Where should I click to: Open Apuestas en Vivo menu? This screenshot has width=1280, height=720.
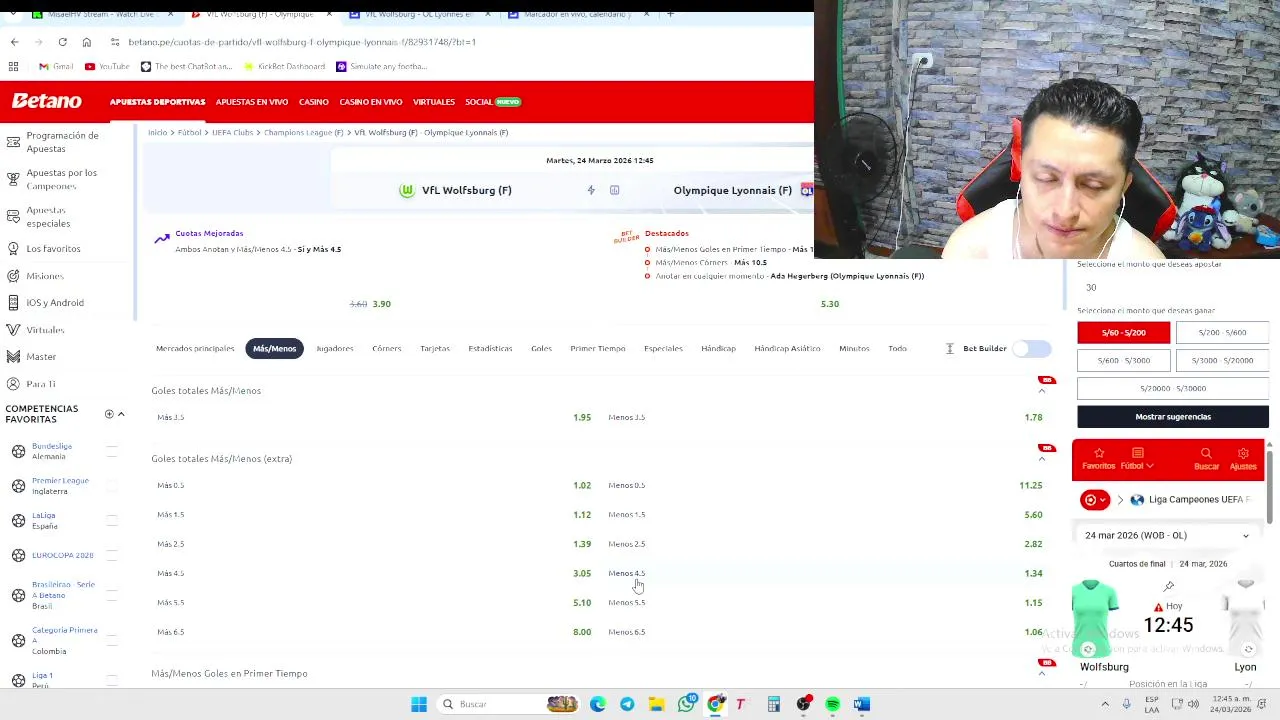click(252, 102)
